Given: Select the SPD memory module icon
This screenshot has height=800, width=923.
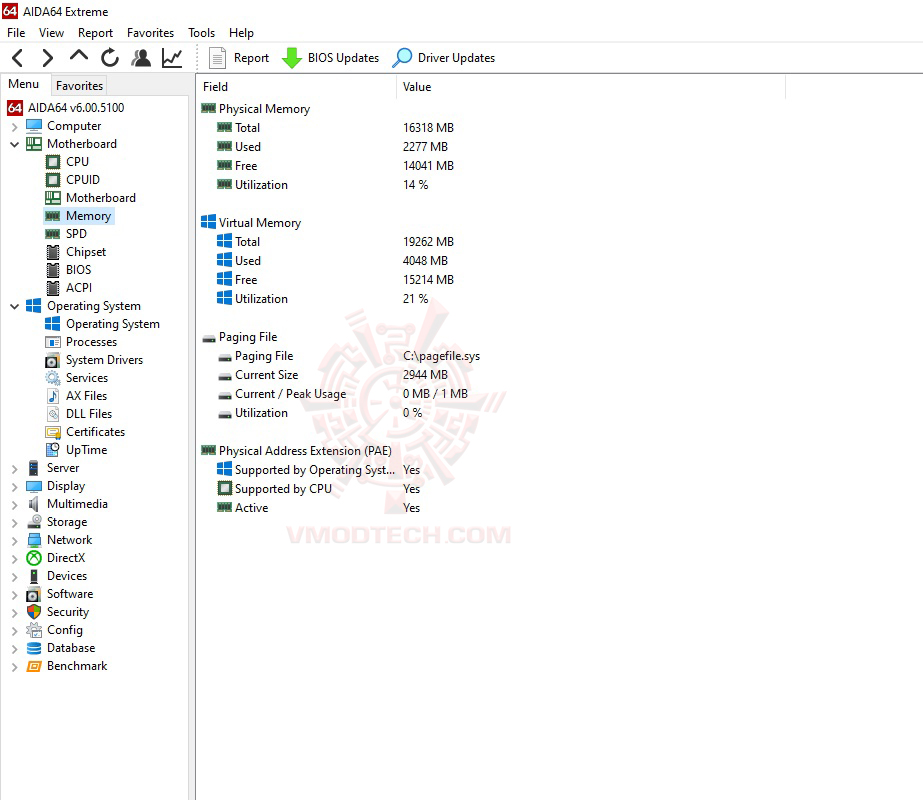Looking at the screenshot, I should click(x=53, y=234).
